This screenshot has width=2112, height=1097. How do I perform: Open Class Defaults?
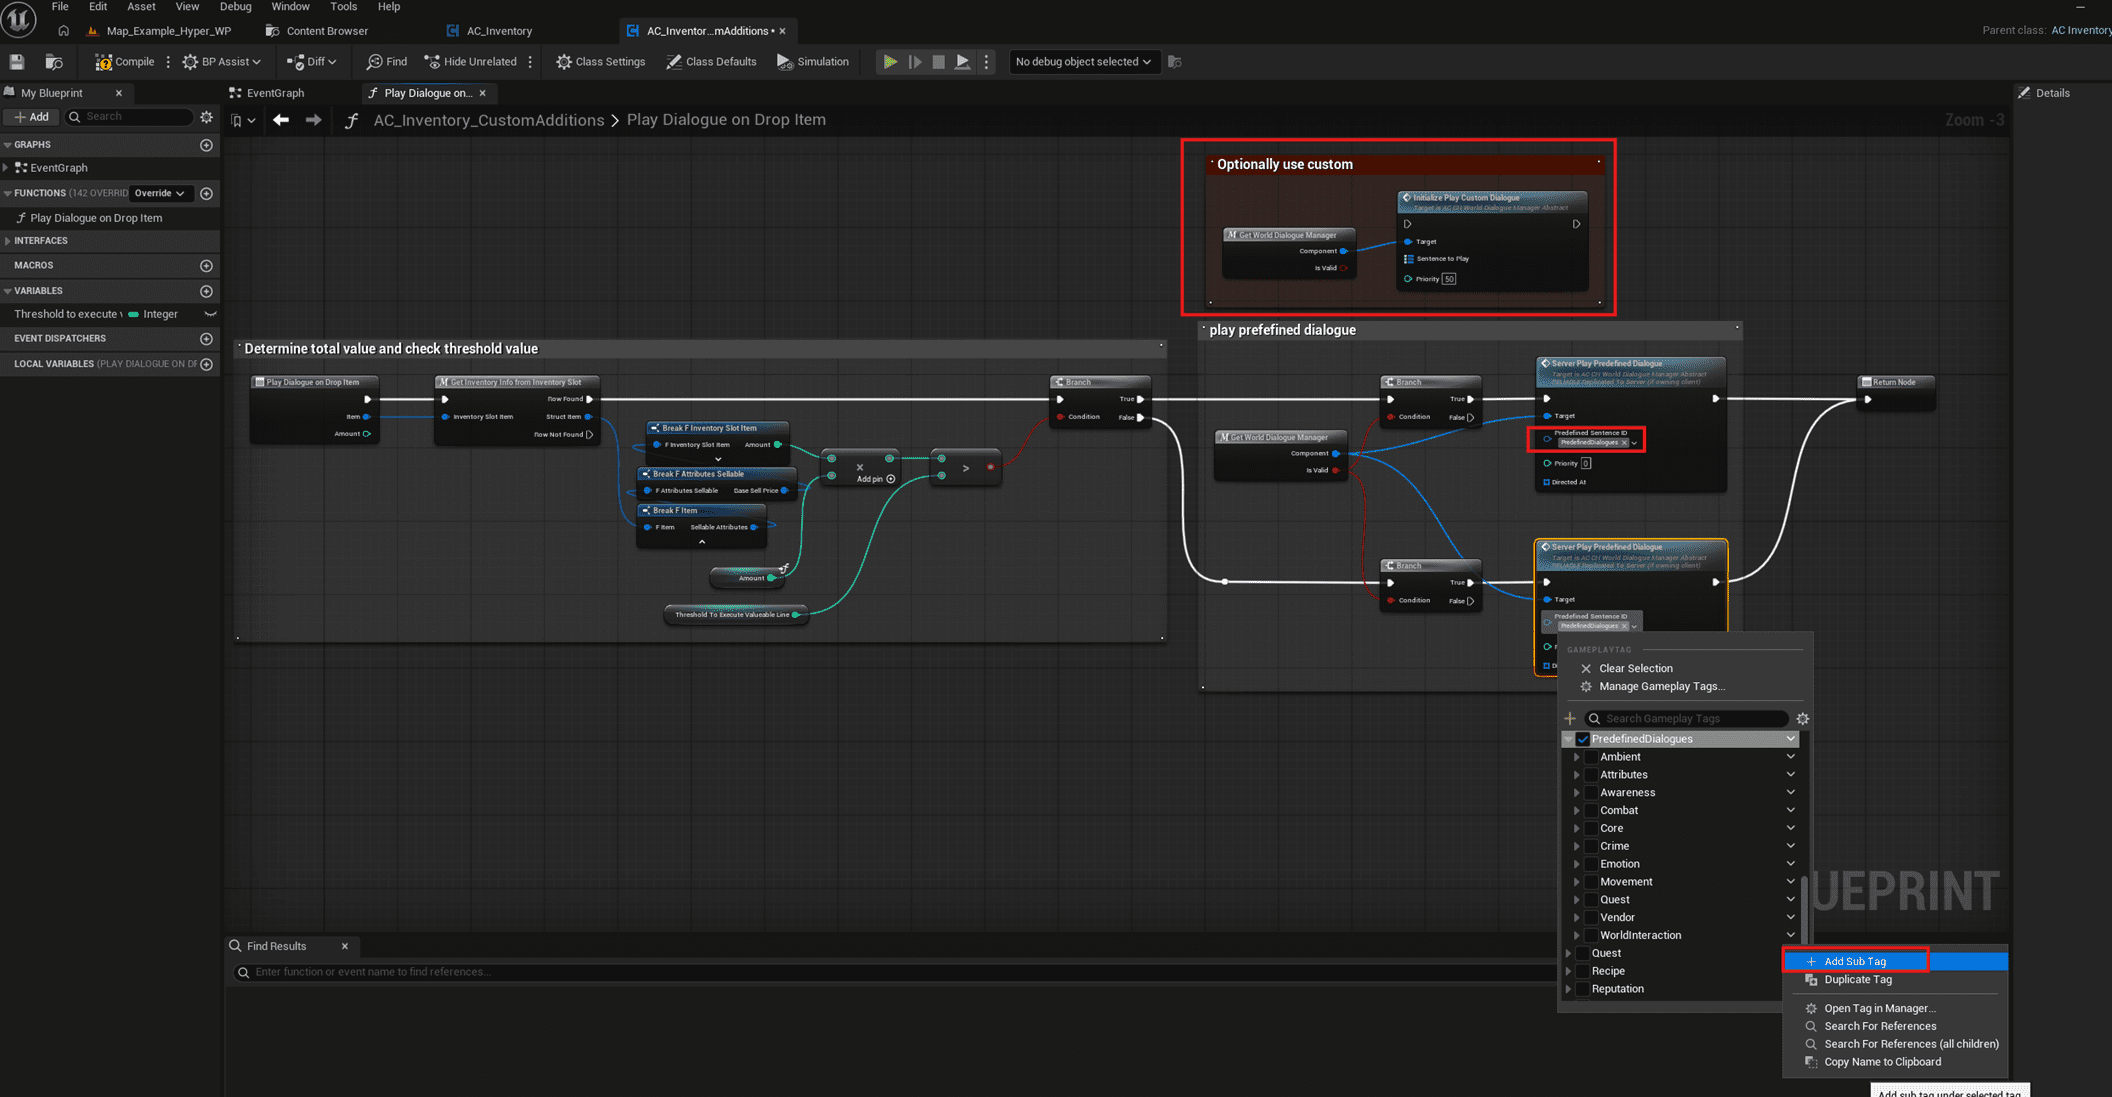click(x=711, y=62)
